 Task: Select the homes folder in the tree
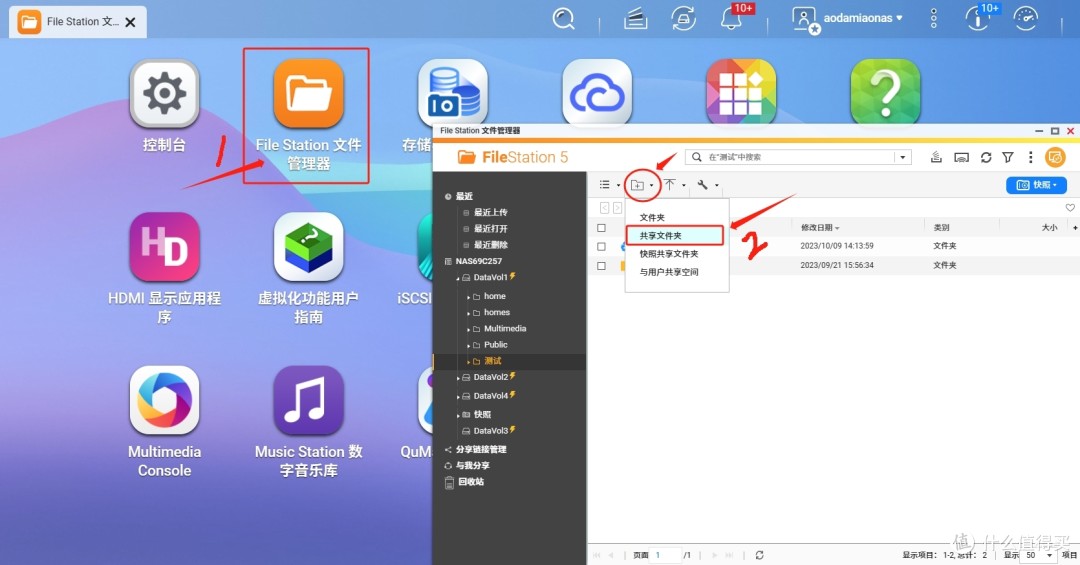(497, 312)
